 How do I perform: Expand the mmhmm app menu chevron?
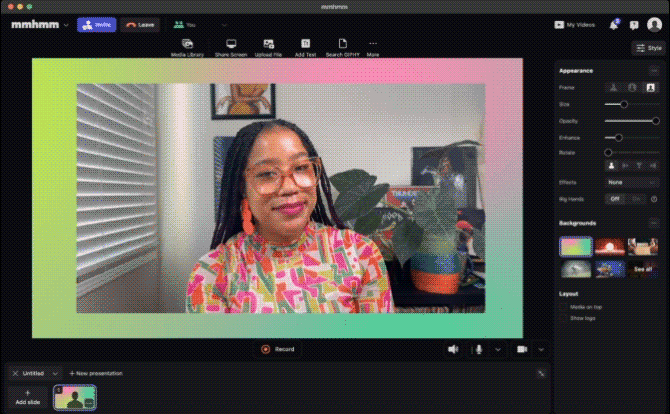(x=66, y=25)
